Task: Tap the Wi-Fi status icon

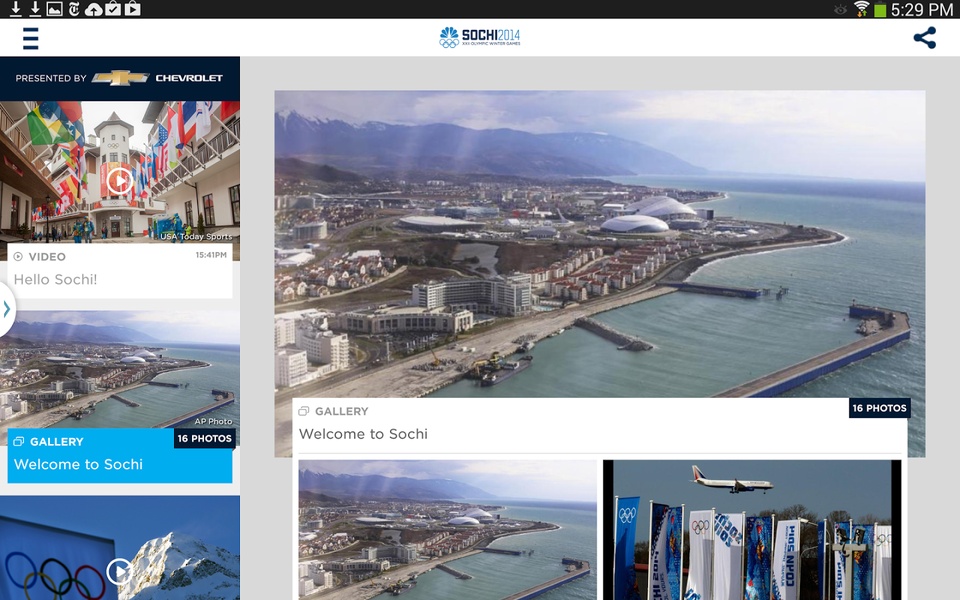Action: click(x=861, y=9)
